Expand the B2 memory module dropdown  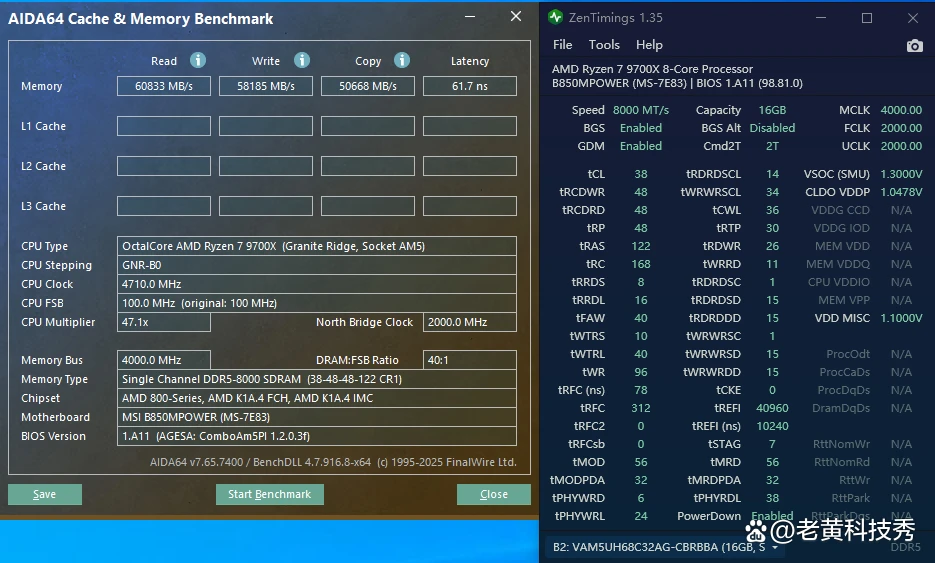coord(775,547)
